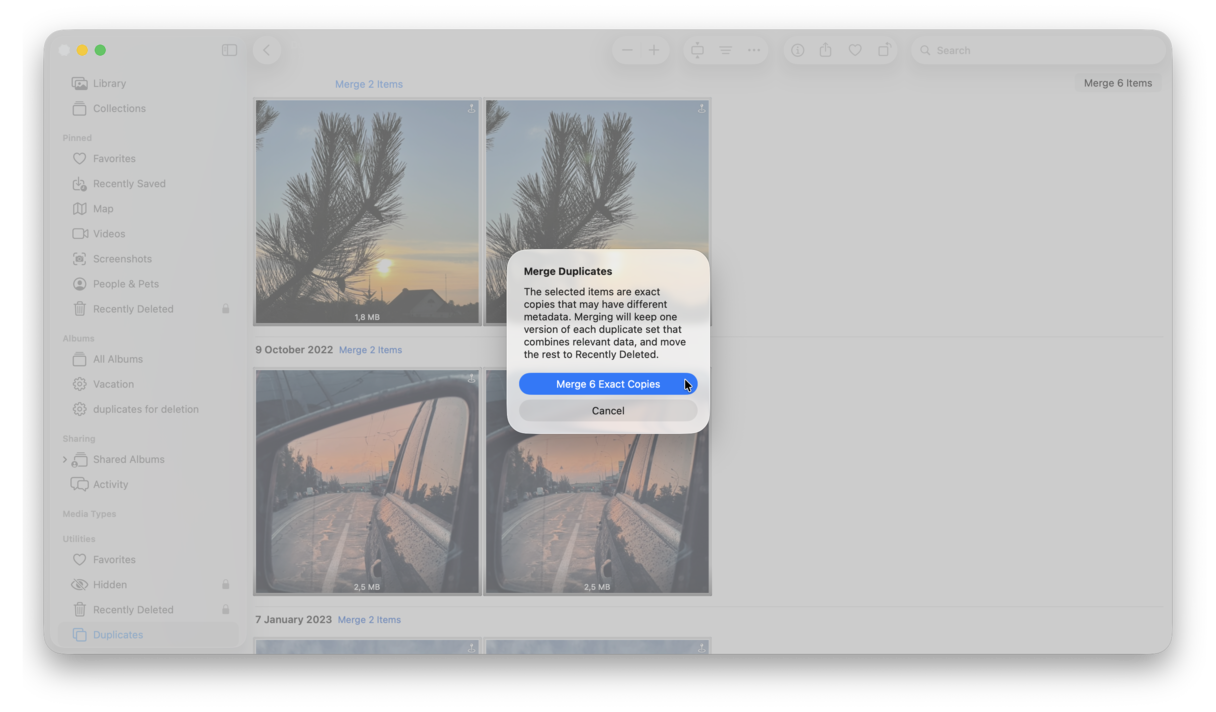Image resolution: width=1216 pixels, height=712 pixels.
Task: Click Merge 6 Items at top right
Action: 1117,83
